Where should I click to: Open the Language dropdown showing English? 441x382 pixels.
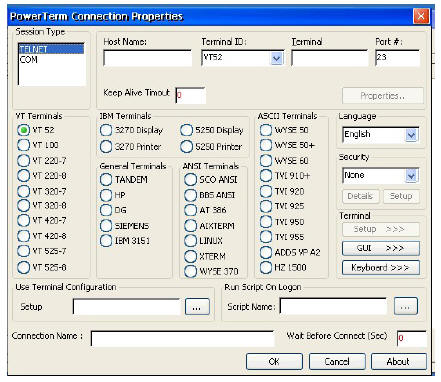411,135
